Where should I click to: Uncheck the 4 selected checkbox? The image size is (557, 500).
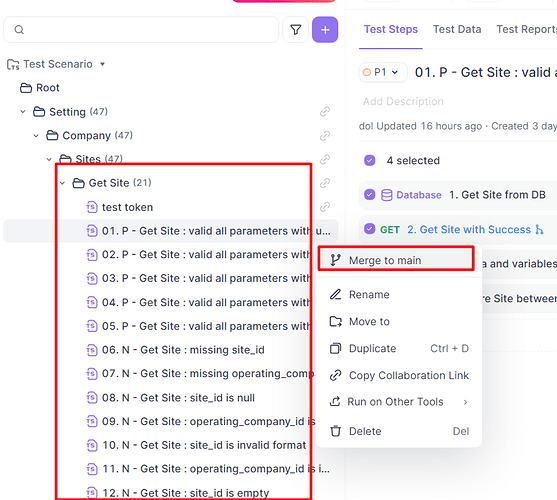[369, 161]
